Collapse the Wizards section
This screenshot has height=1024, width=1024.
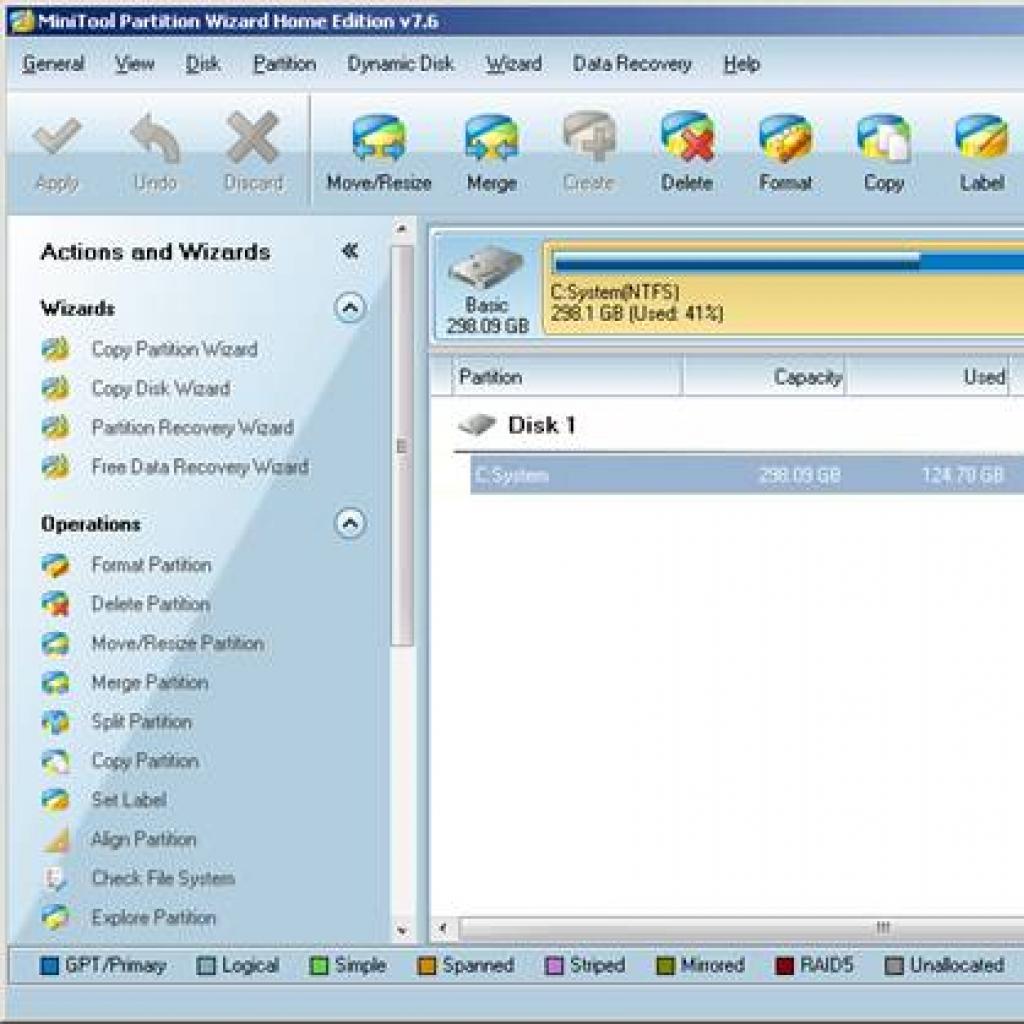(350, 308)
